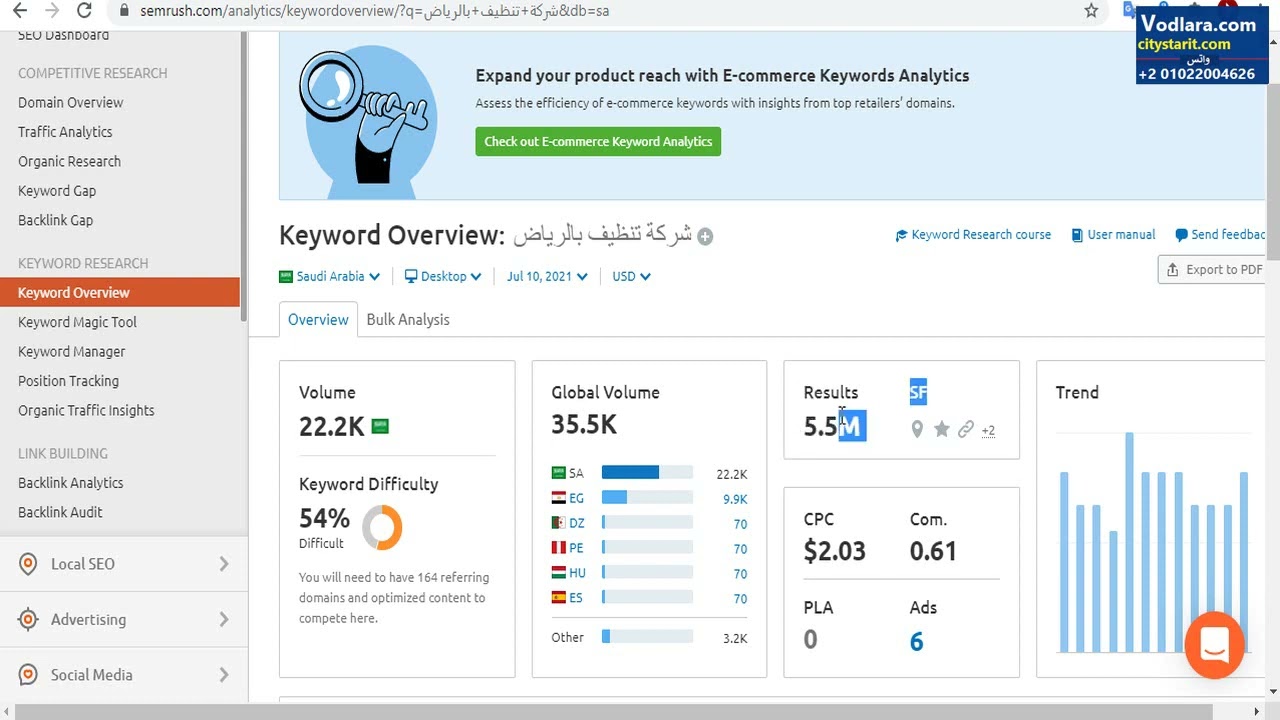Open Organic Traffic Insights
This screenshot has height=720, width=1280.
(x=86, y=410)
